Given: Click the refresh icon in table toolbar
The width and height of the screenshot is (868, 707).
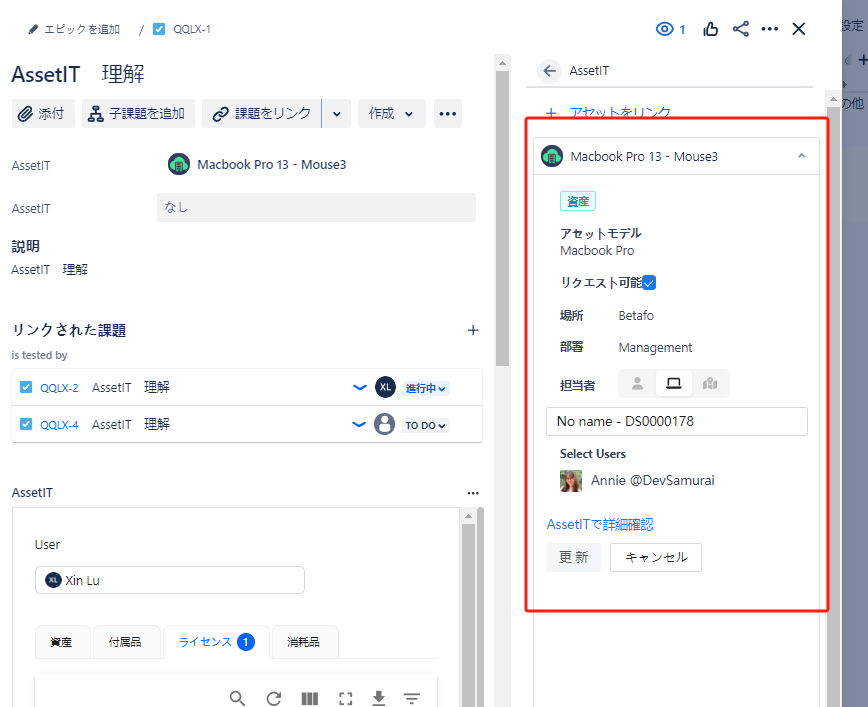Looking at the screenshot, I should pos(273,698).
